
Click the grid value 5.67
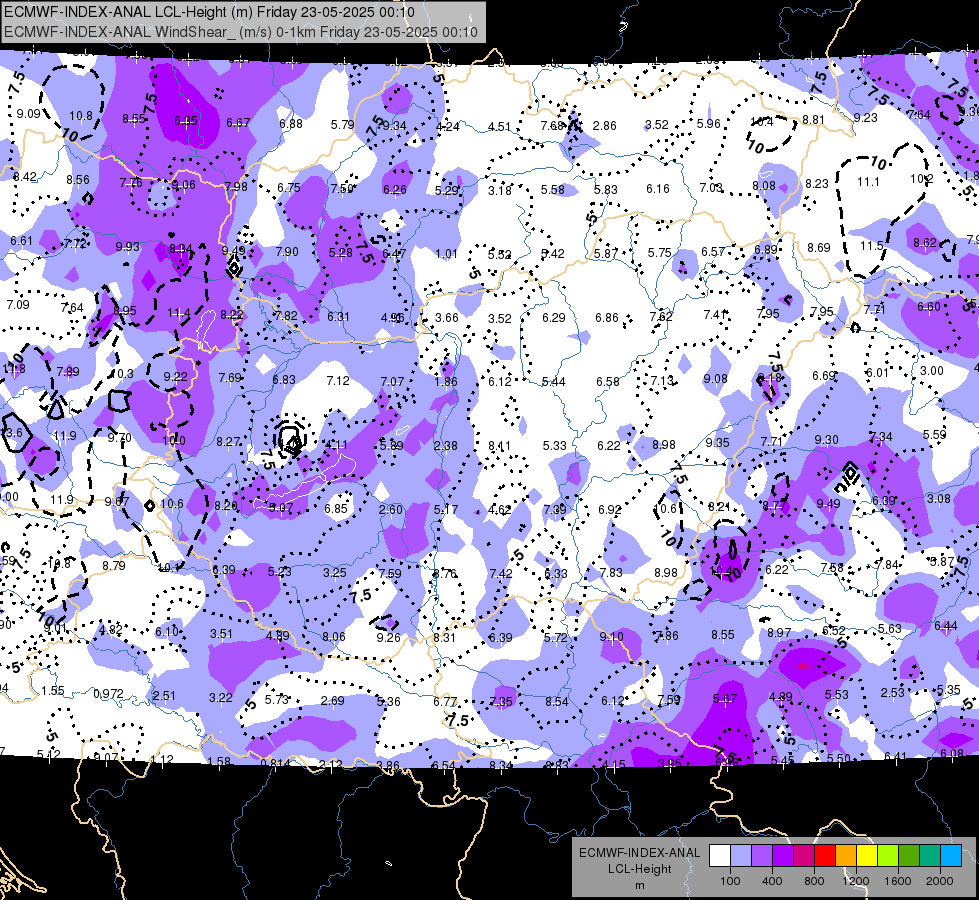[725, 698]
